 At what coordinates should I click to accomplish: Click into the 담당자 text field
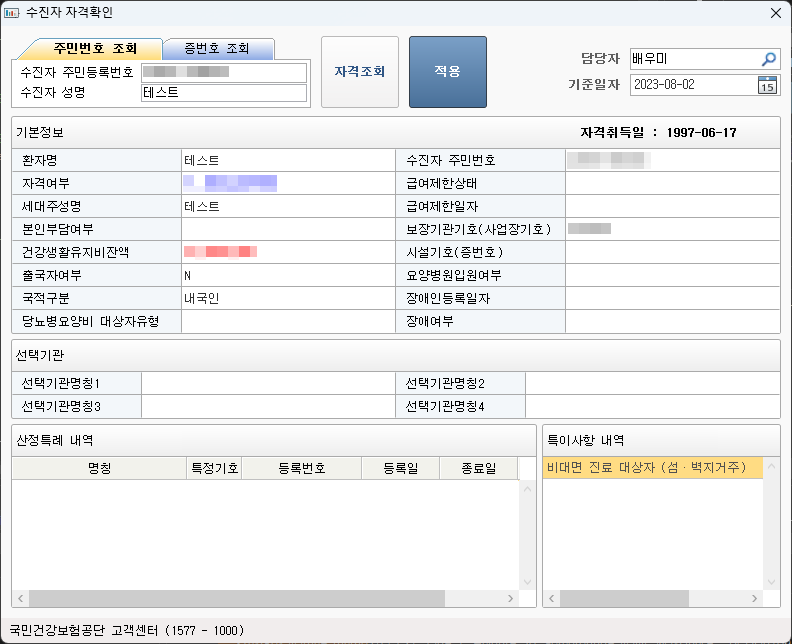pyautogui.click(x=694, y=59)
